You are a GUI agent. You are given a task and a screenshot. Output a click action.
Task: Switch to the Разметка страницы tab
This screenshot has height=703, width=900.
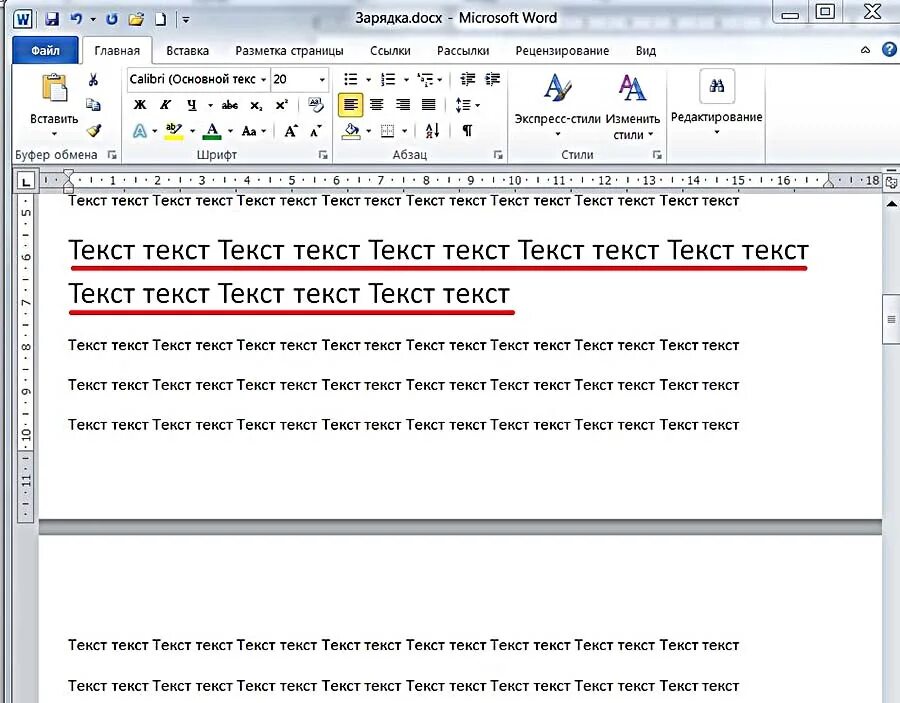pos(289,51)
